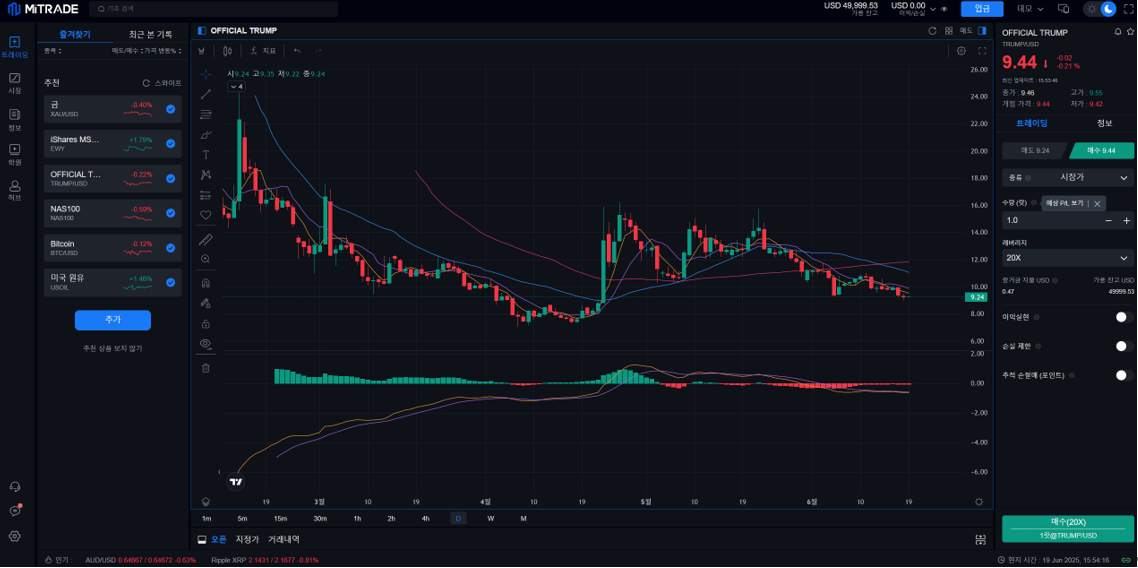Collapse the indicator legend chevron 4
The width and height of the screenshot is (1138, 568).
pyautogui.click(x=237, y=86)
